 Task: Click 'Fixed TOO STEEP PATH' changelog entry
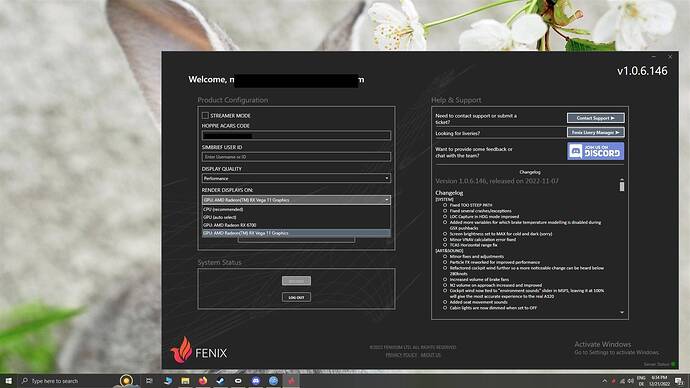pos(471,205)
